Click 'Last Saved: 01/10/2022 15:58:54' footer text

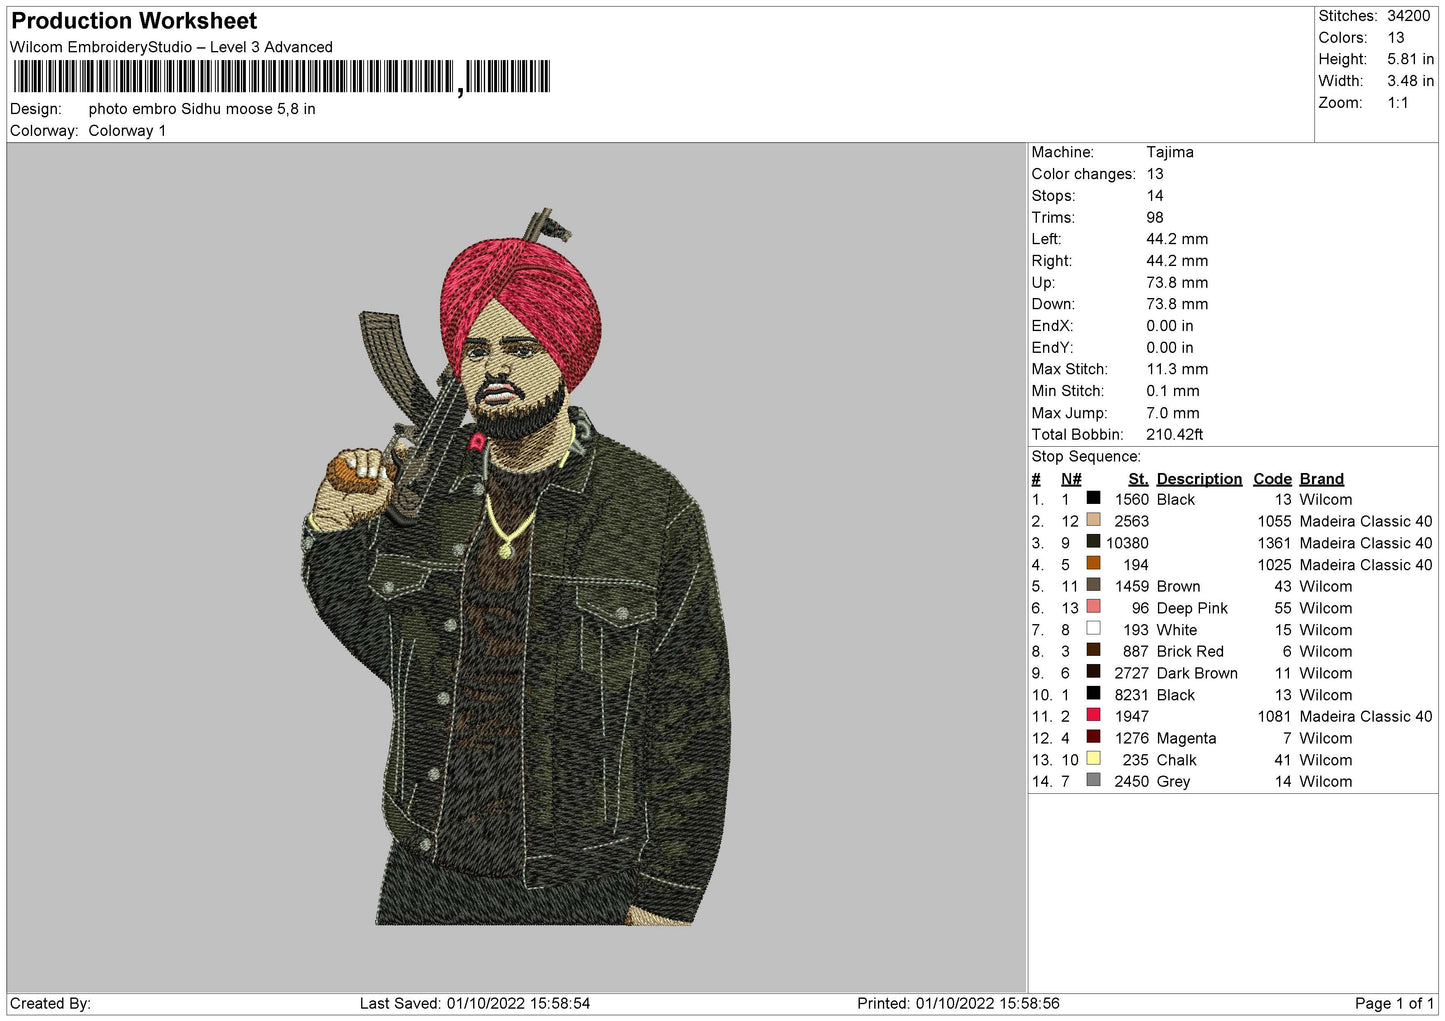point(475,1003)
